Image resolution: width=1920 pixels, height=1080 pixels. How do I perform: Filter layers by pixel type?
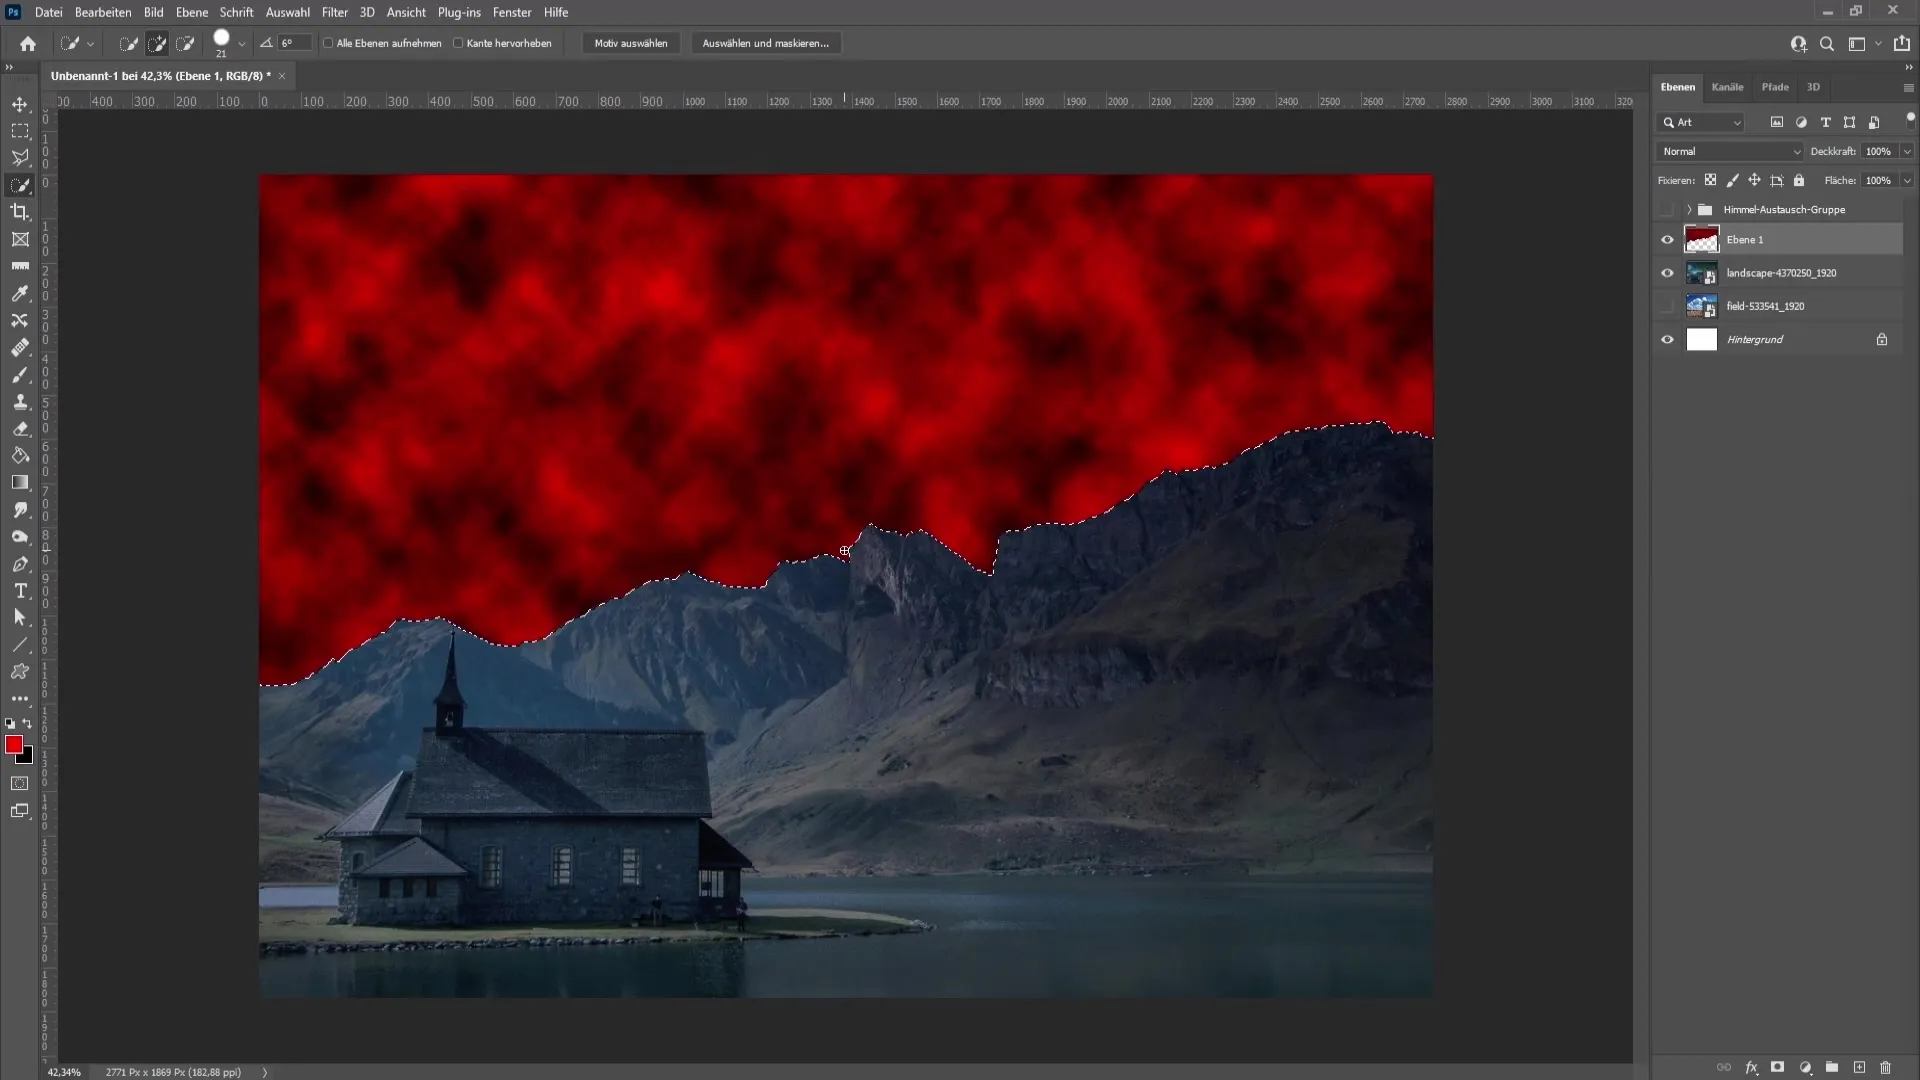coord(1776,122)
